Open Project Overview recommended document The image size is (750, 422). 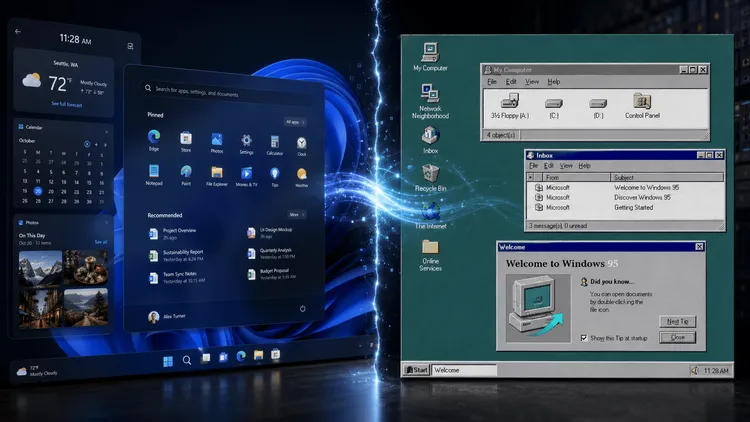coord(173,233)
